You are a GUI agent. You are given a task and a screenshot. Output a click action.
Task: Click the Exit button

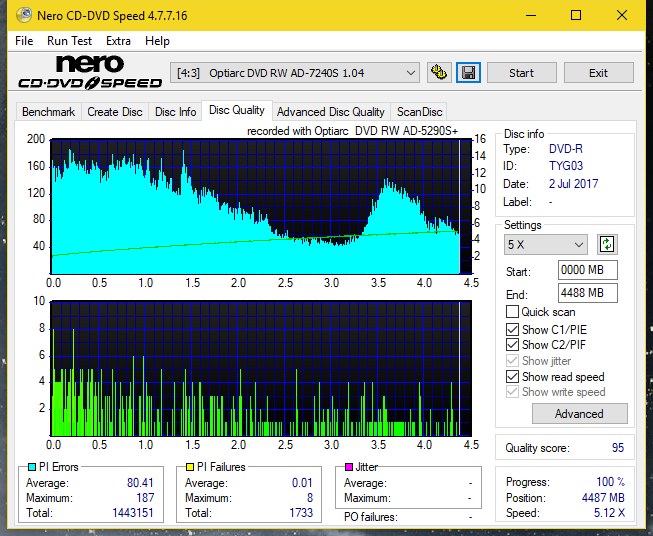click(598, 73)
